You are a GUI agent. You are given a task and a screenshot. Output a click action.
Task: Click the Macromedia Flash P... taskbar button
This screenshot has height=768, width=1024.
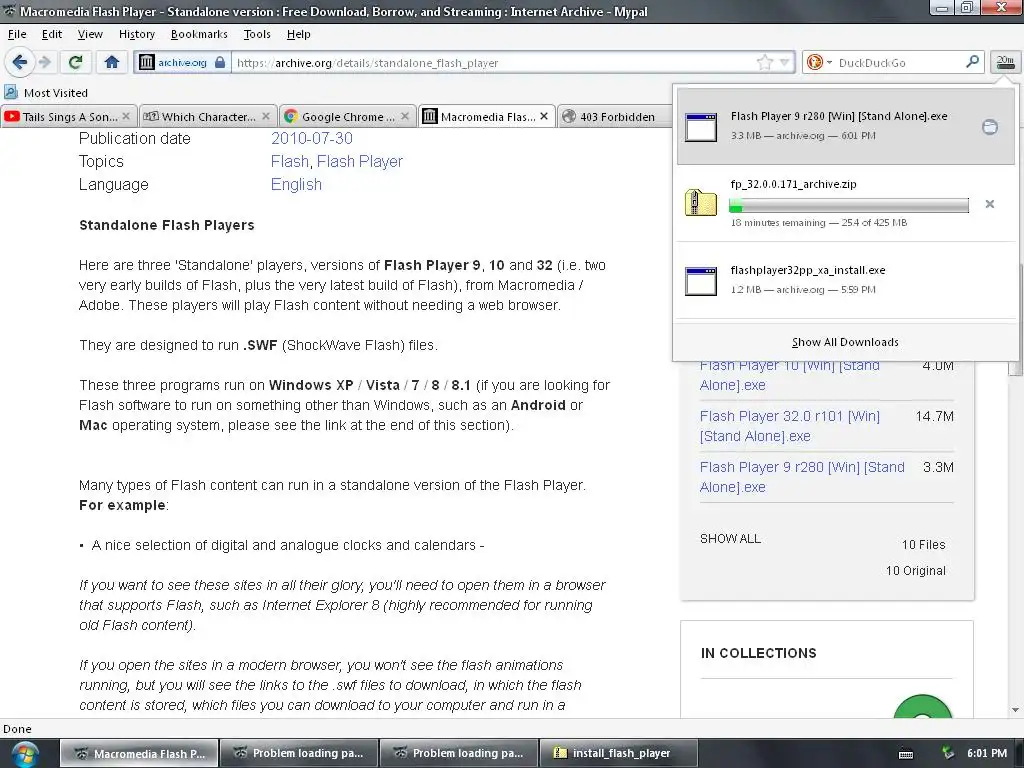click(x=139, y=753)
